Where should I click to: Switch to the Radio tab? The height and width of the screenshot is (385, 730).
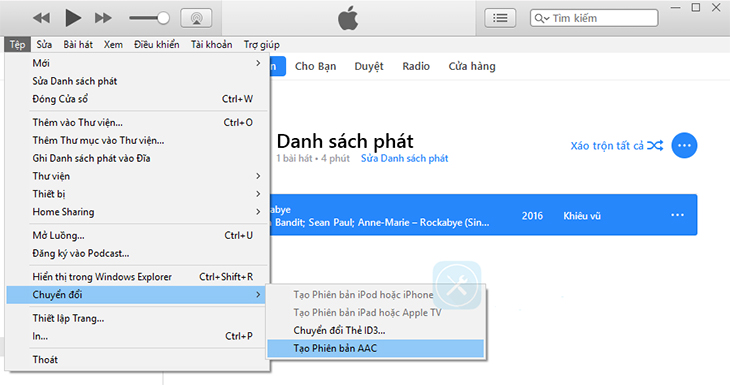point(416,66)
